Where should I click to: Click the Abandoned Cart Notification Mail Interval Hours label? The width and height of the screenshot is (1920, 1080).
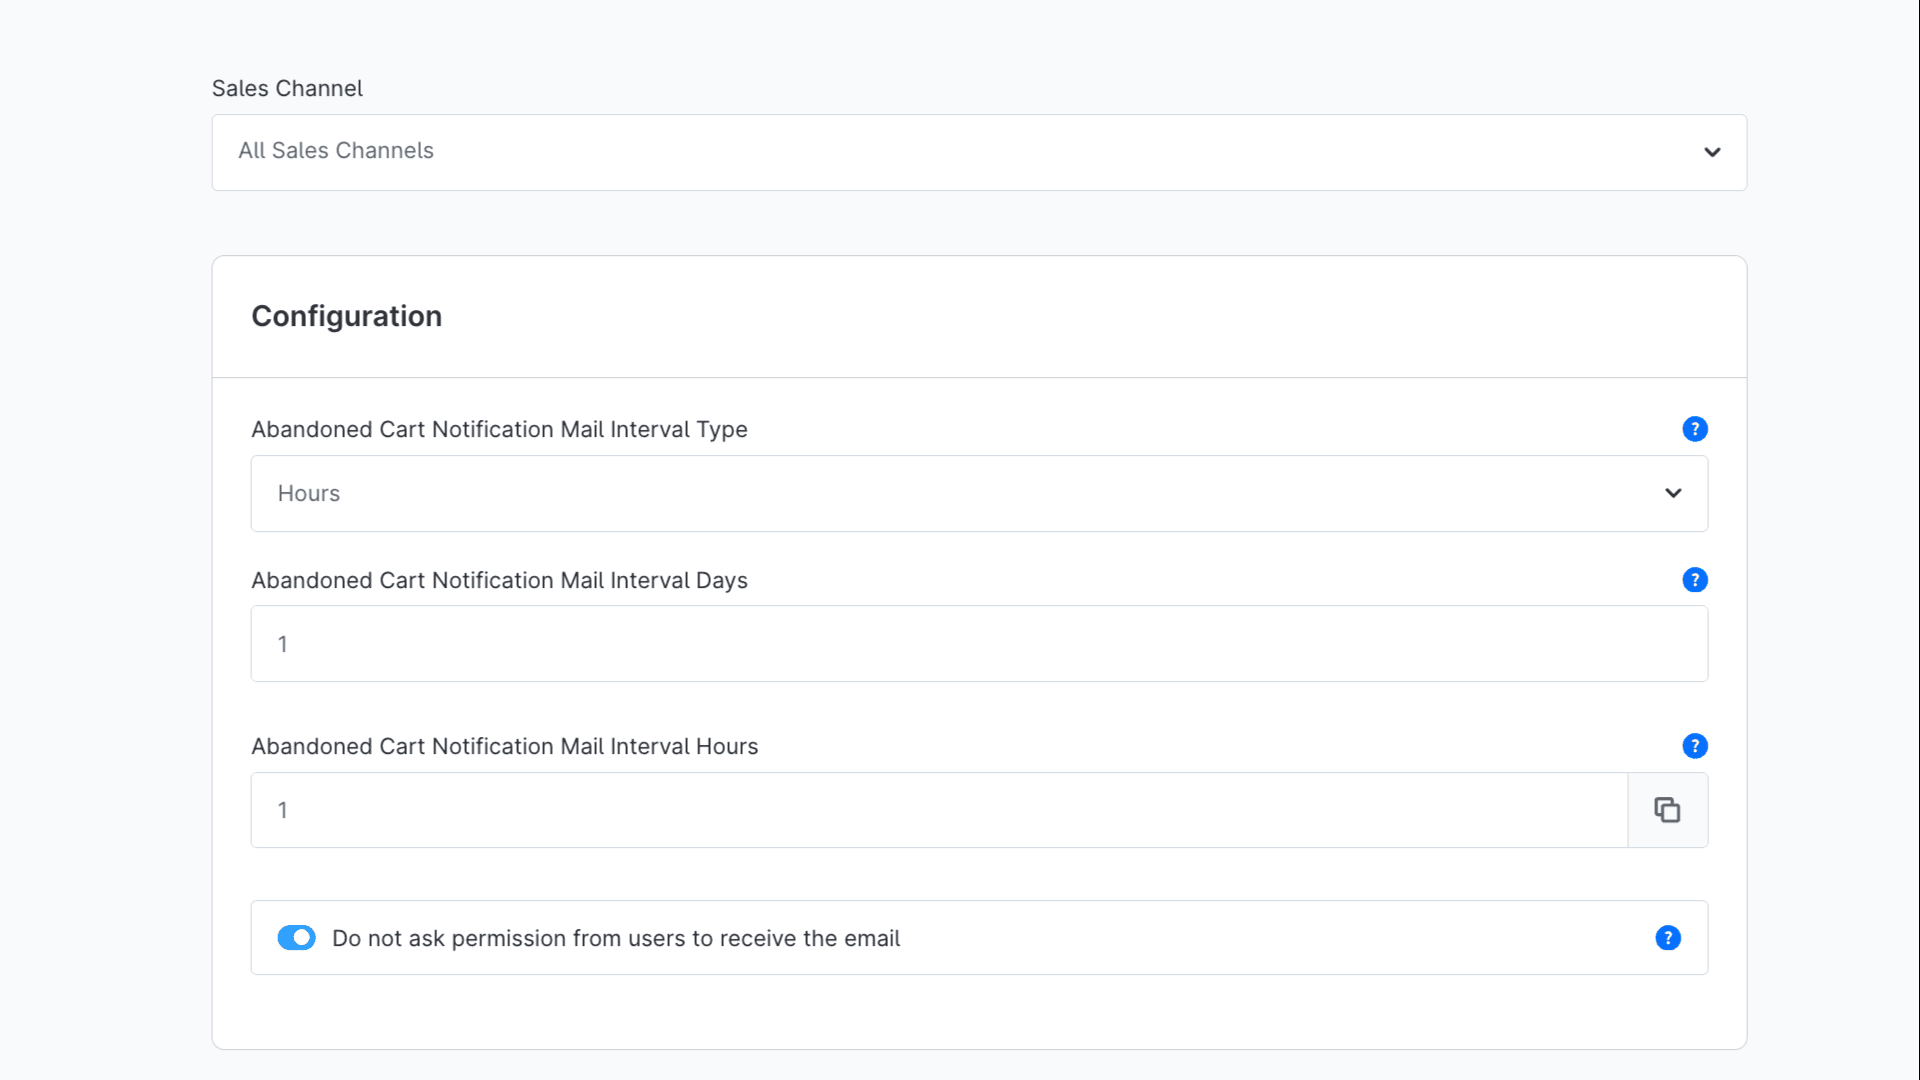[x=504, y=745]
